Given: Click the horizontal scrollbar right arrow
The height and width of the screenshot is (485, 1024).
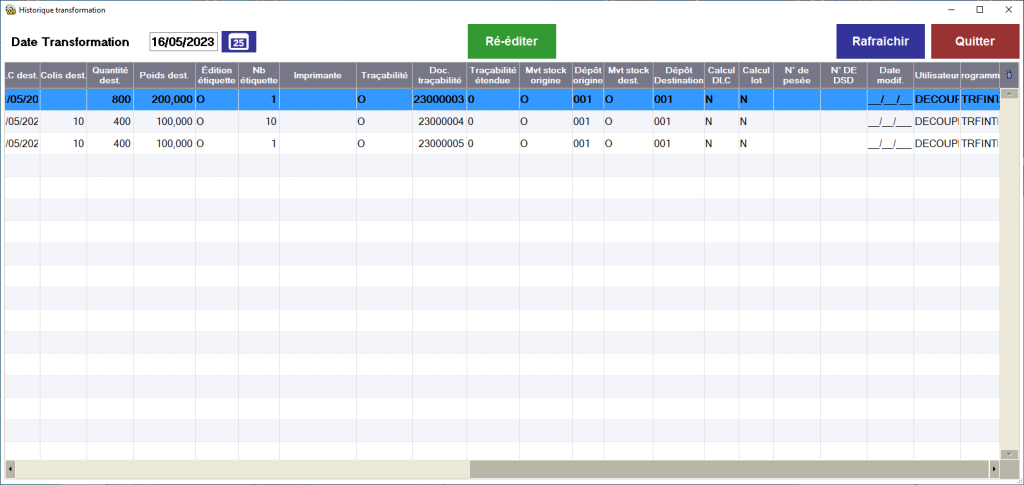Looking at the screenshot, I should click(x=994, y=468).
